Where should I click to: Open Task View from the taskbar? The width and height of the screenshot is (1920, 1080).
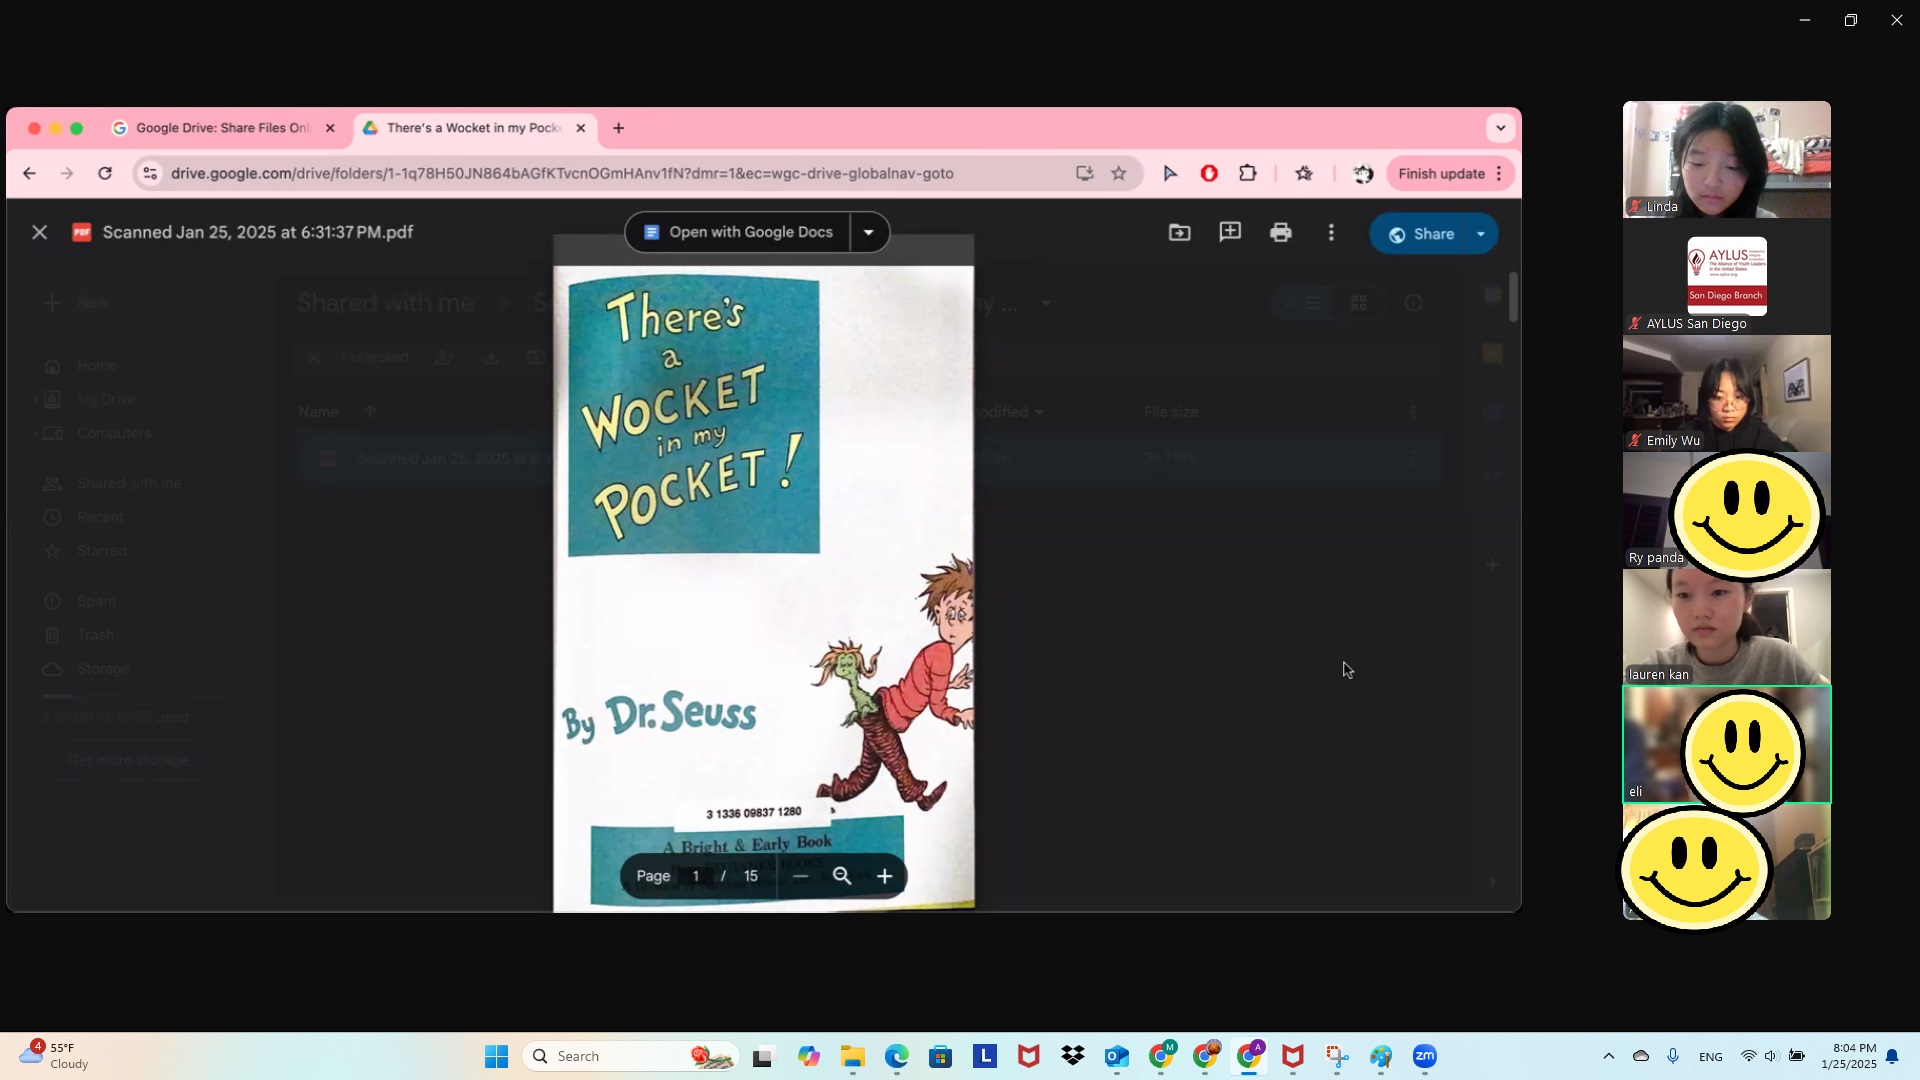[764, 1056]
